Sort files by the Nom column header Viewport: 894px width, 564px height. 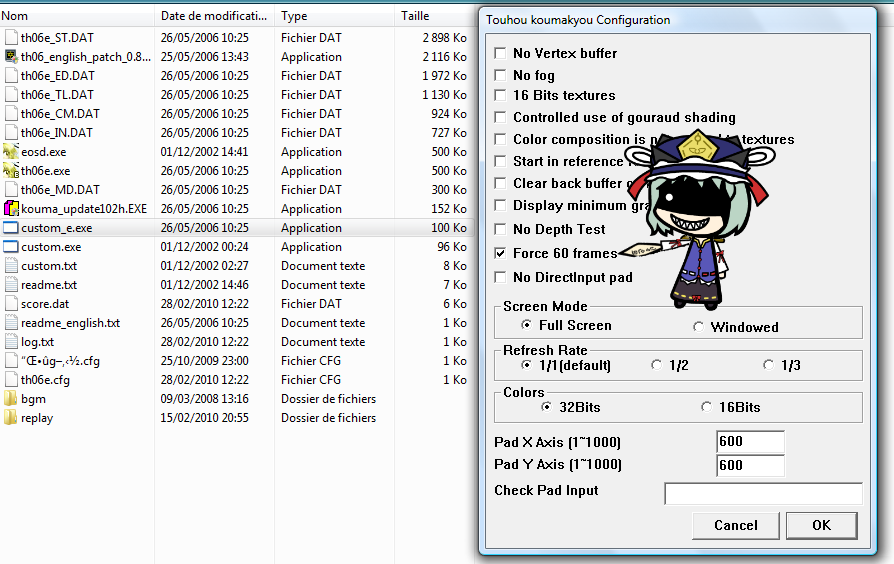pos(77,16)
